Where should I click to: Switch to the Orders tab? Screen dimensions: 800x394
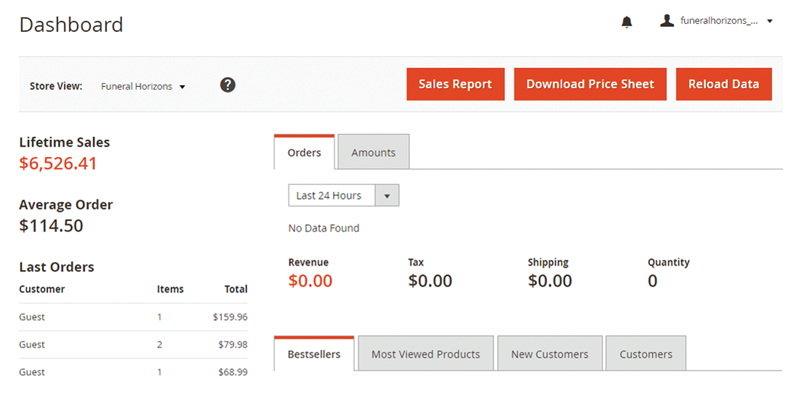(x=304, y=152)
